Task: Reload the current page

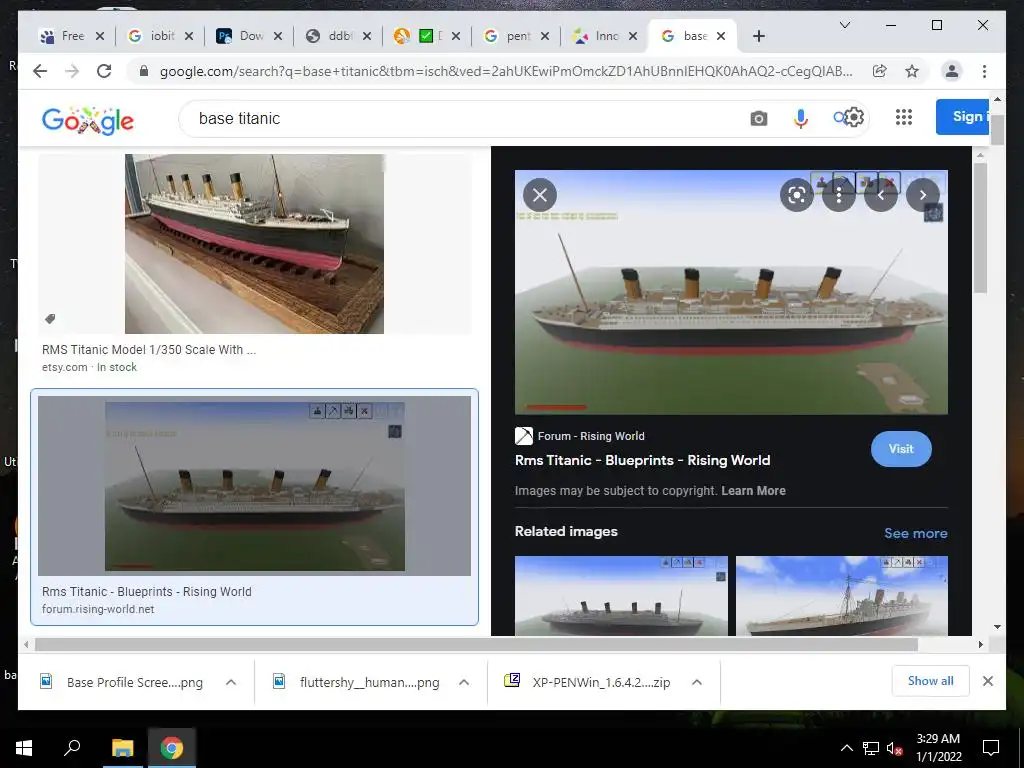Action: click(104, 71)
